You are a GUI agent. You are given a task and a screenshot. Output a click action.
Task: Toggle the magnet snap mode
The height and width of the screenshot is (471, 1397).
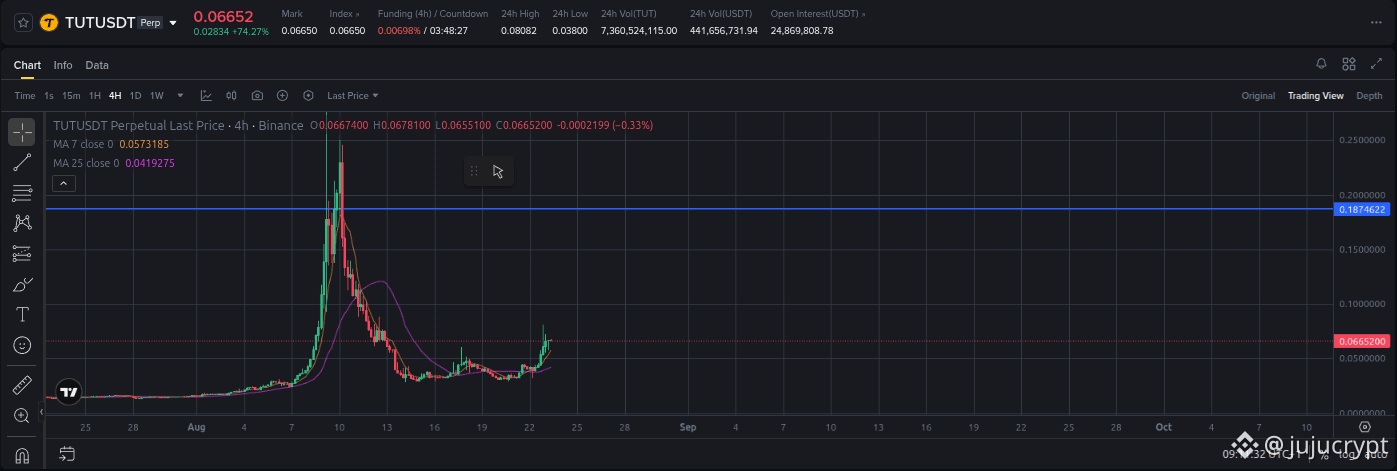[x=22, y=455]
